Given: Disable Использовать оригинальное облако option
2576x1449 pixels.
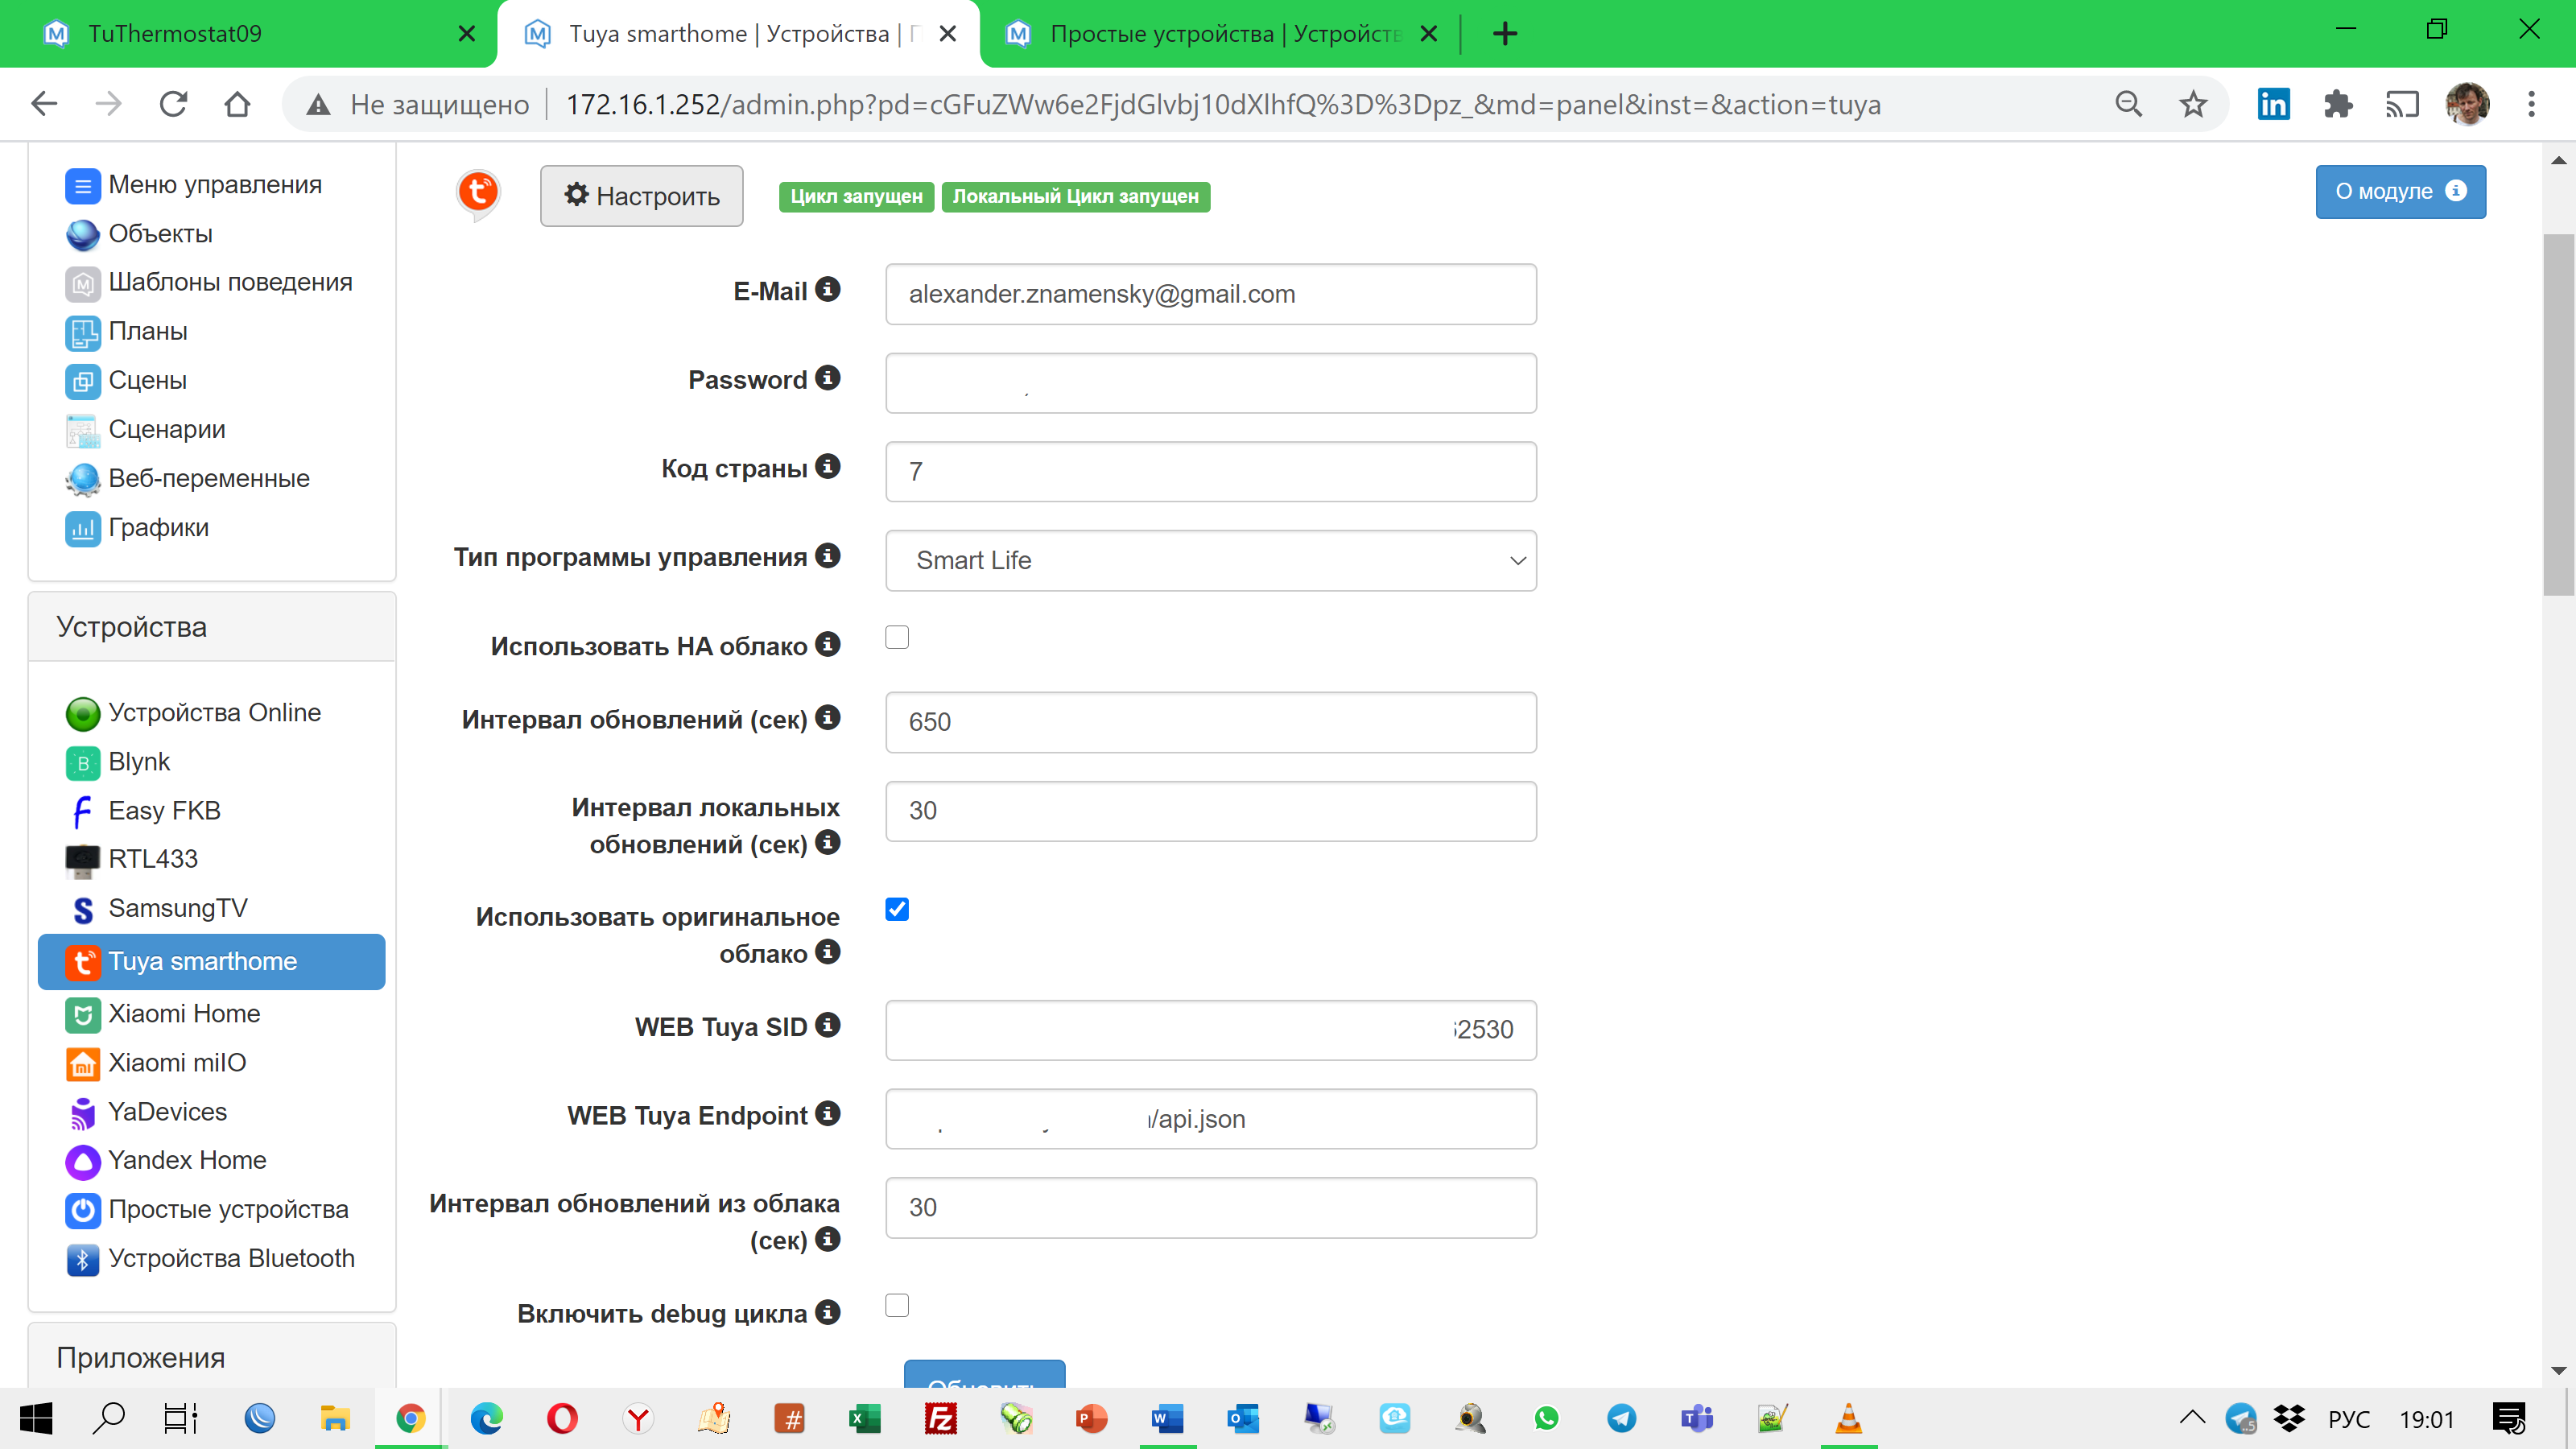Looking at the screenshot, I should tap(897, 909).
